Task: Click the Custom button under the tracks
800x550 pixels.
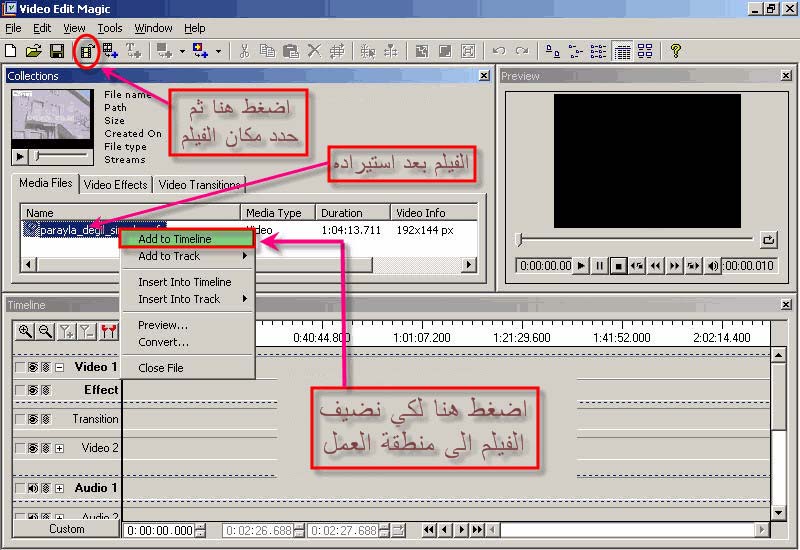Action: pyautogui.click(x=67, y=529)
